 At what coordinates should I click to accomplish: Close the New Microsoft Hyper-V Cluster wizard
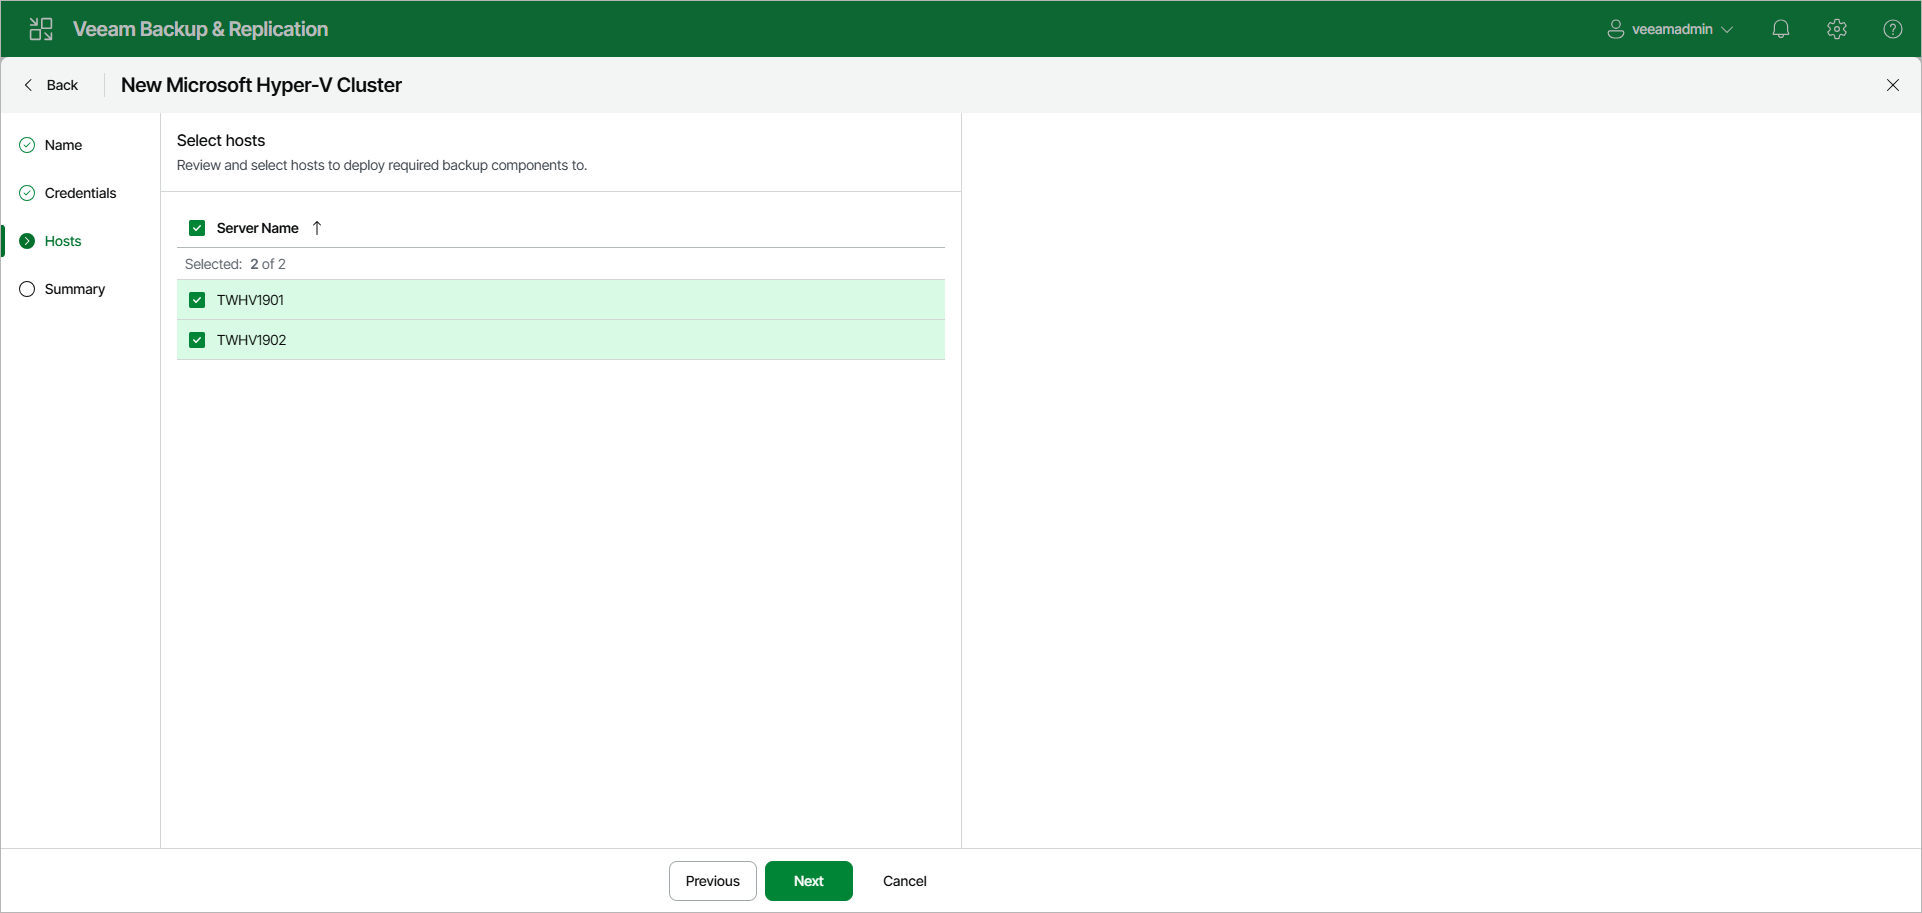point(1893,85)
